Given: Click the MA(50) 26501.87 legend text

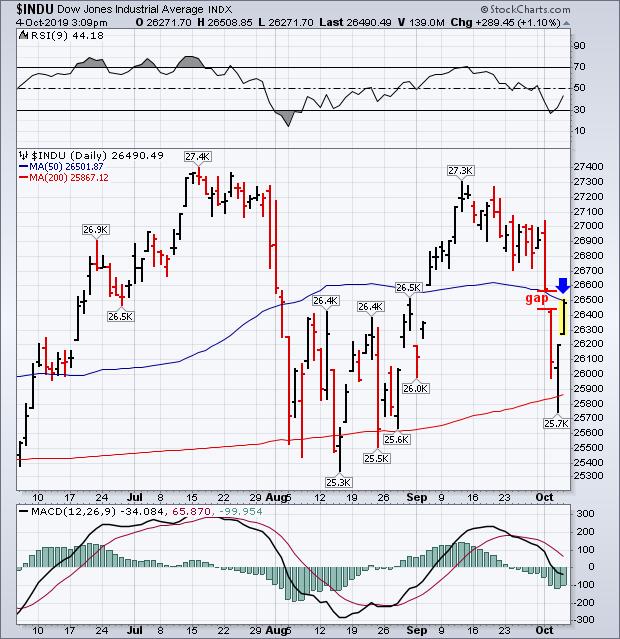Looking at the screenshot, I should 66,167.
